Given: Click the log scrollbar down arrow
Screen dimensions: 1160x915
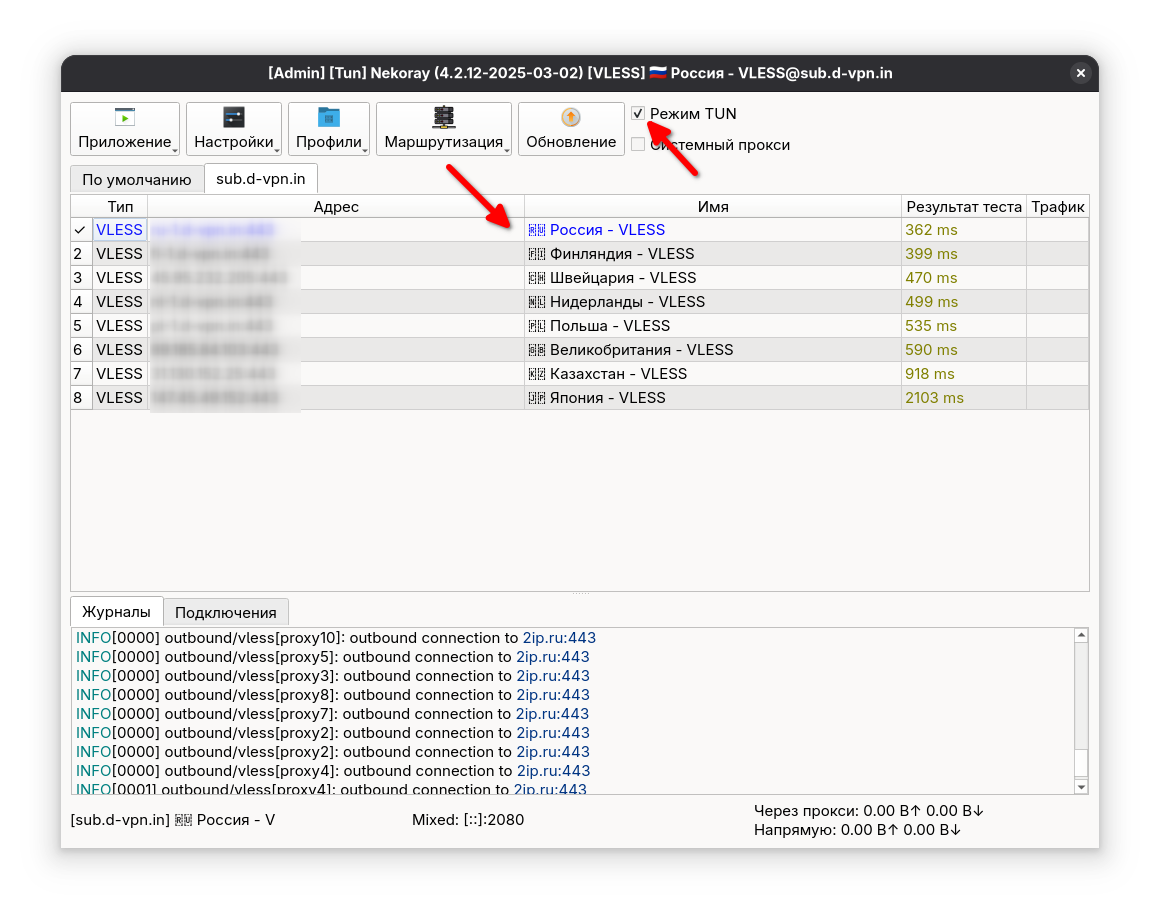Looking at the screenshot, I should [x=1081, y=787].
